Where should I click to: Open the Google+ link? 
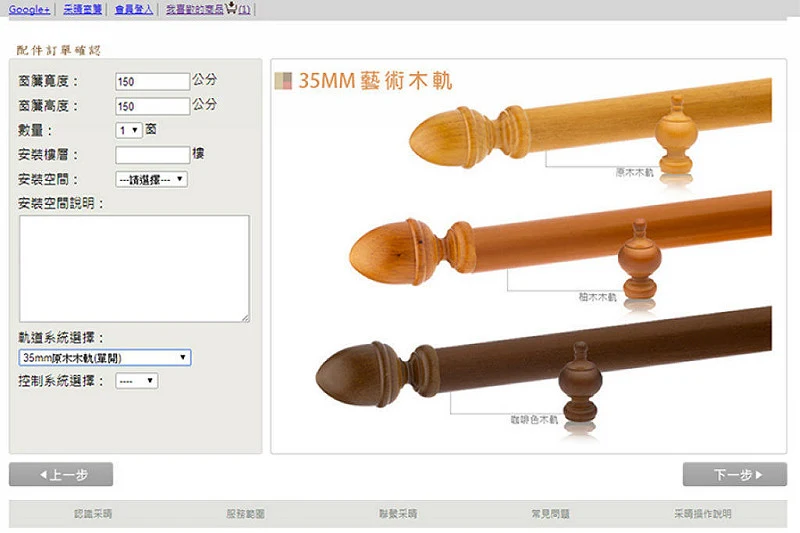coord(29,9)
